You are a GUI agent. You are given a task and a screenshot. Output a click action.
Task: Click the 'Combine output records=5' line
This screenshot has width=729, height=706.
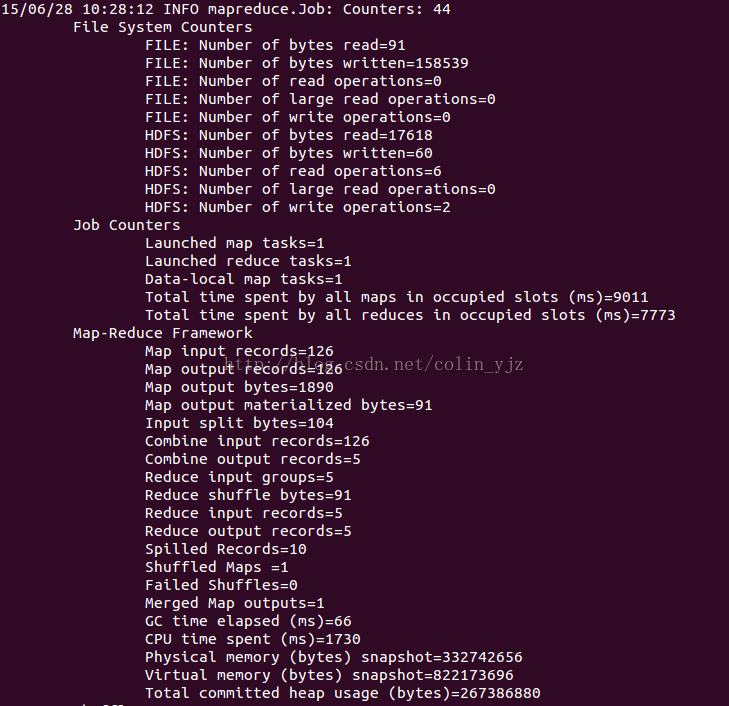pos(252,459)
